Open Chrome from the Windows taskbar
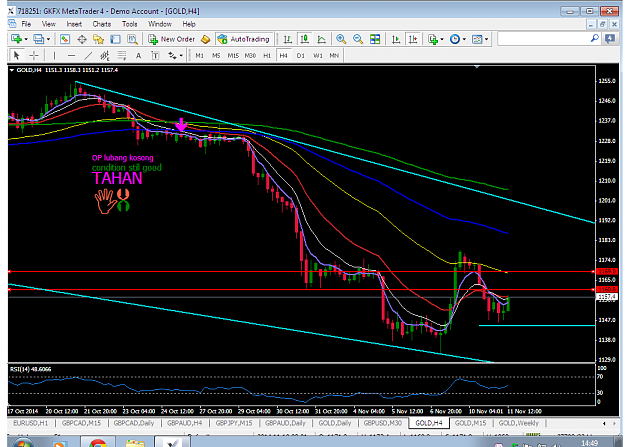The width and height of the screenshot is (625, 447). pos(98,442)
